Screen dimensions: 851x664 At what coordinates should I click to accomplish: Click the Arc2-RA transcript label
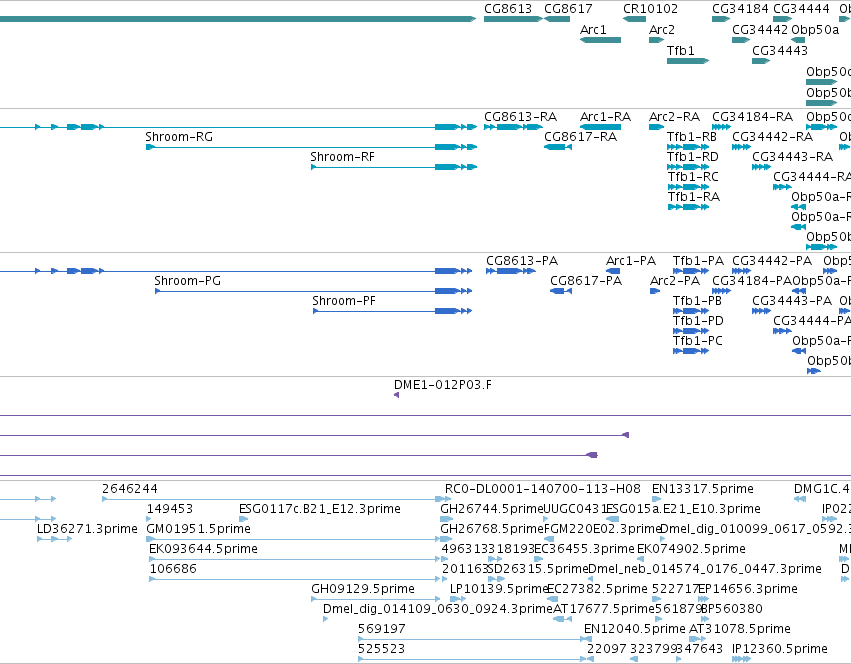point(674,117)
